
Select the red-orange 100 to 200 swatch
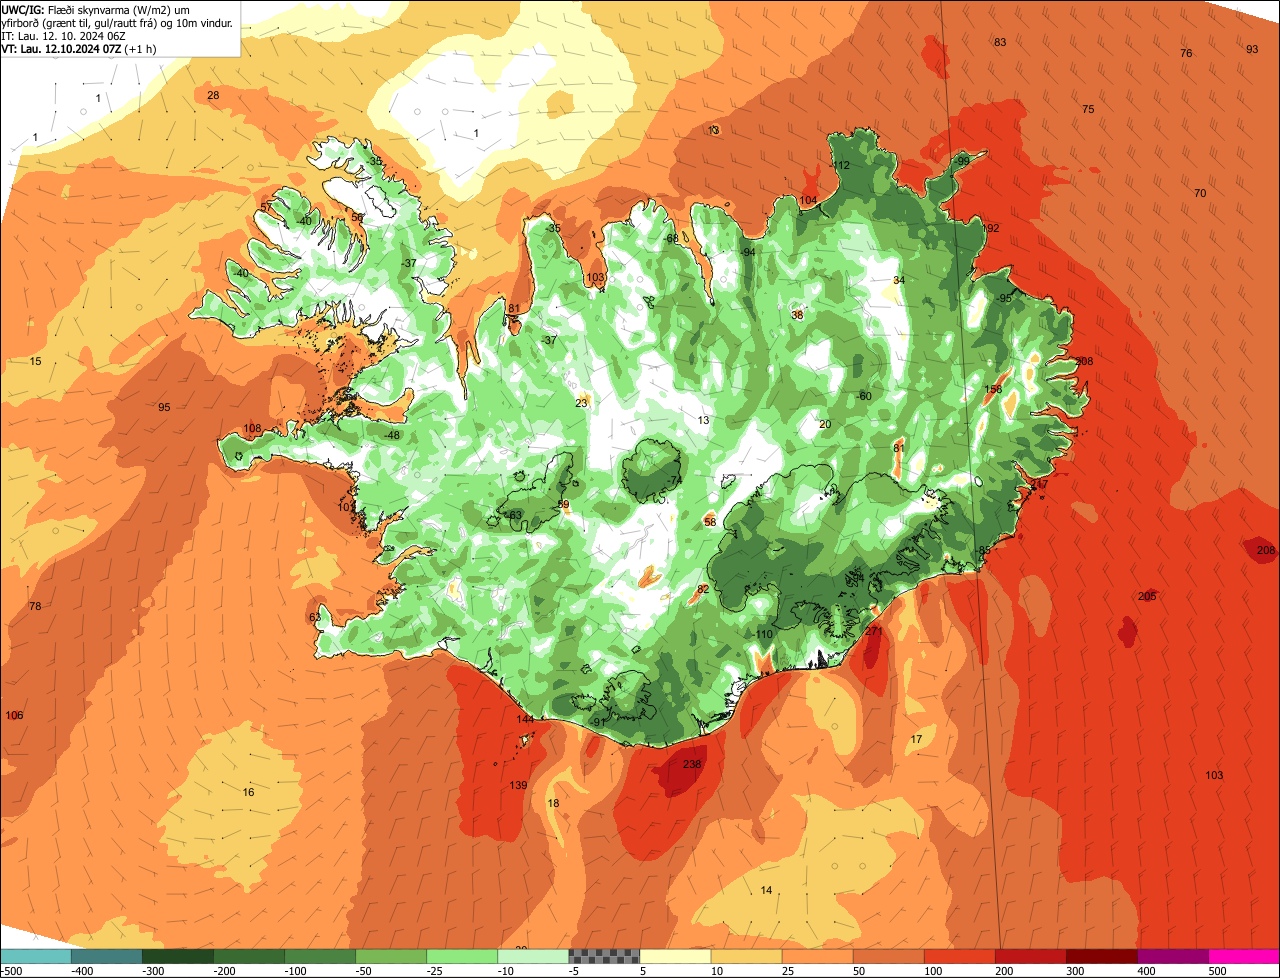coord(959,956)
